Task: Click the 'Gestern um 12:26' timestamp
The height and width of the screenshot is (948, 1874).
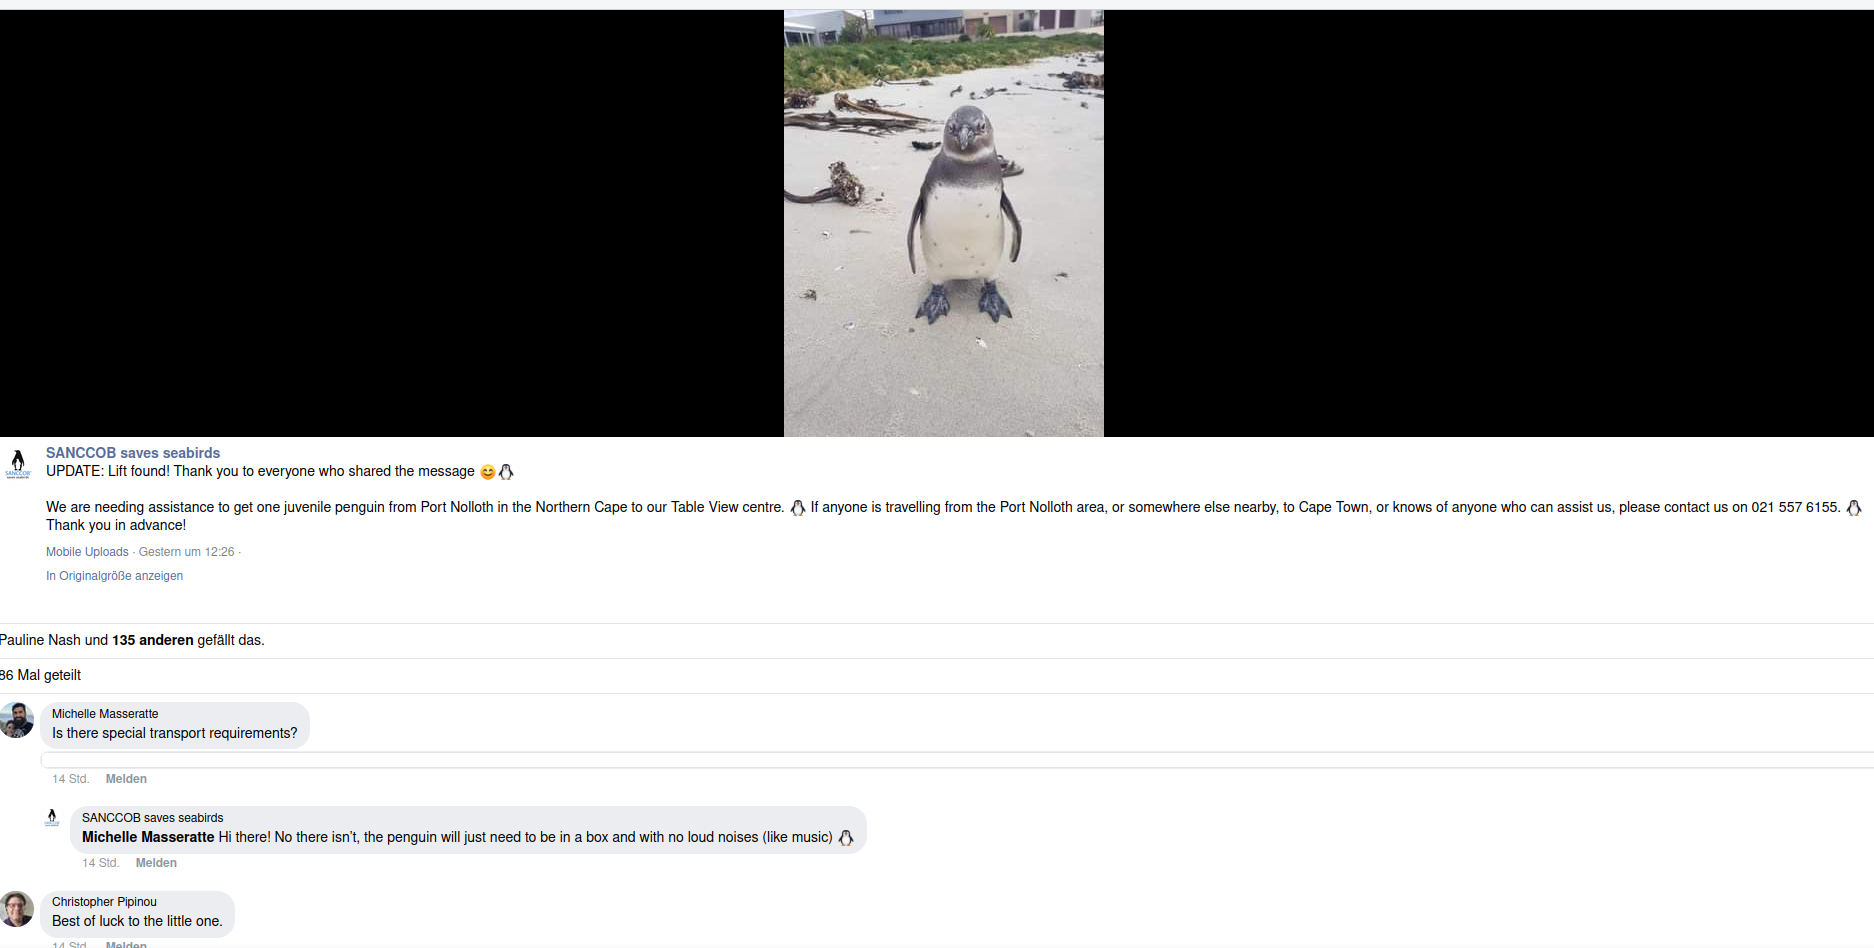Action: click(186, 552)
